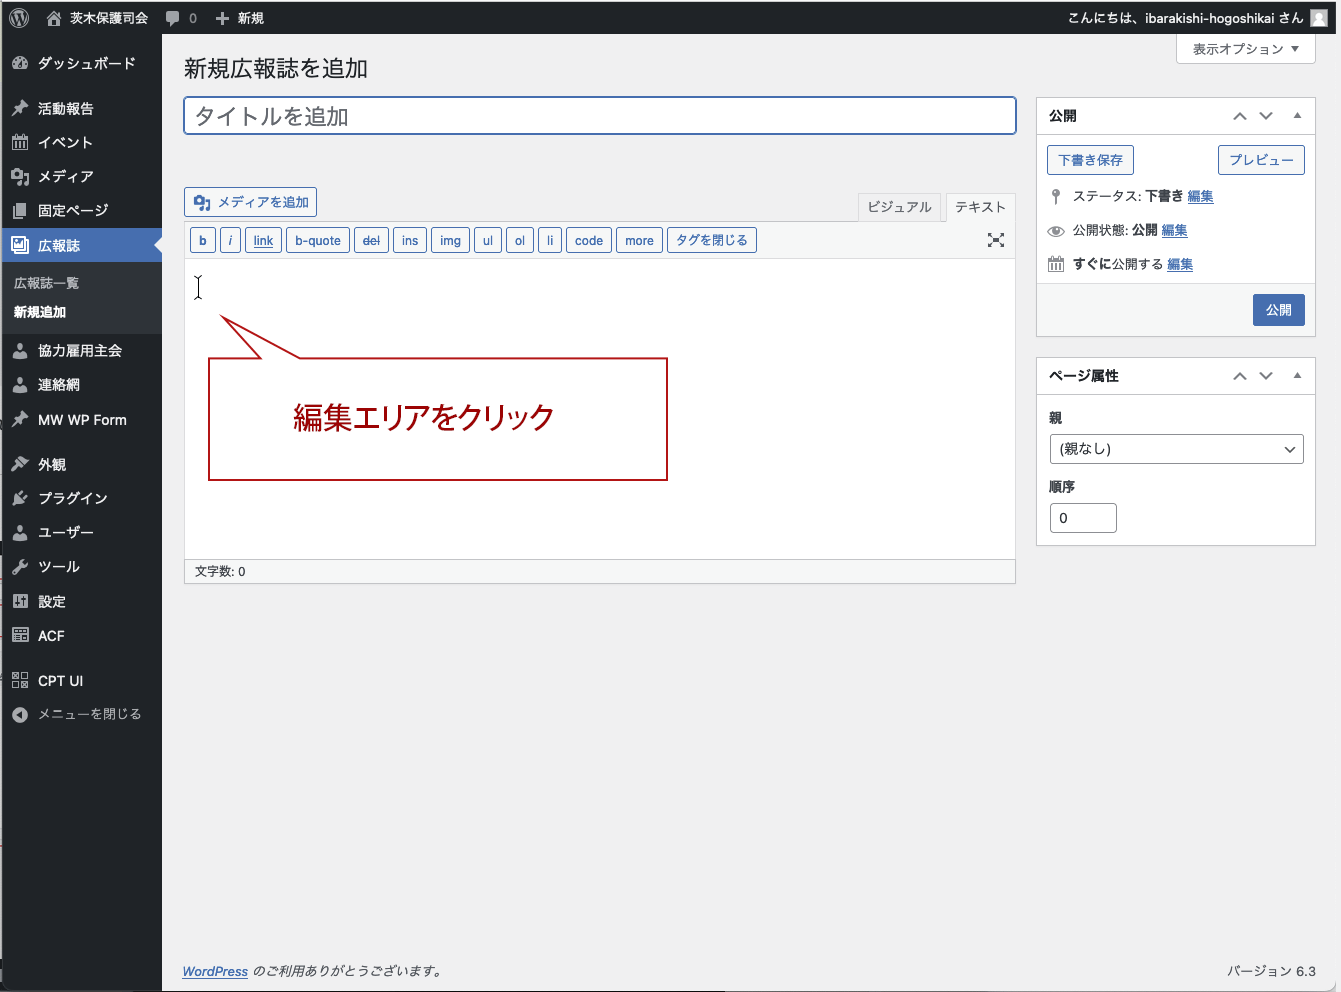Select 広報誌一覧 in the submenu

click(46, 283)
